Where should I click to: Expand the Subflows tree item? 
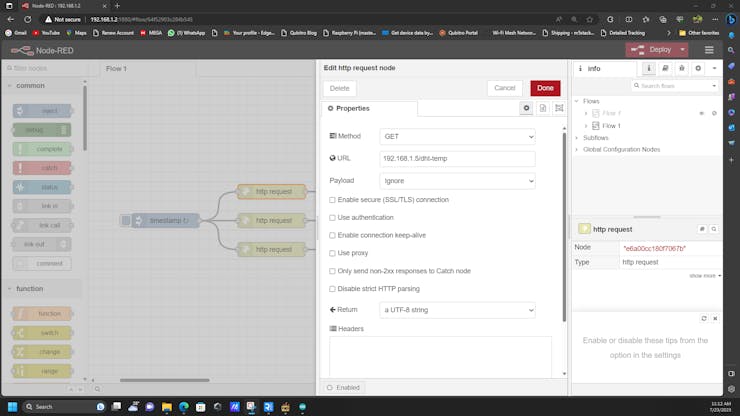click(x=577, y=138)
